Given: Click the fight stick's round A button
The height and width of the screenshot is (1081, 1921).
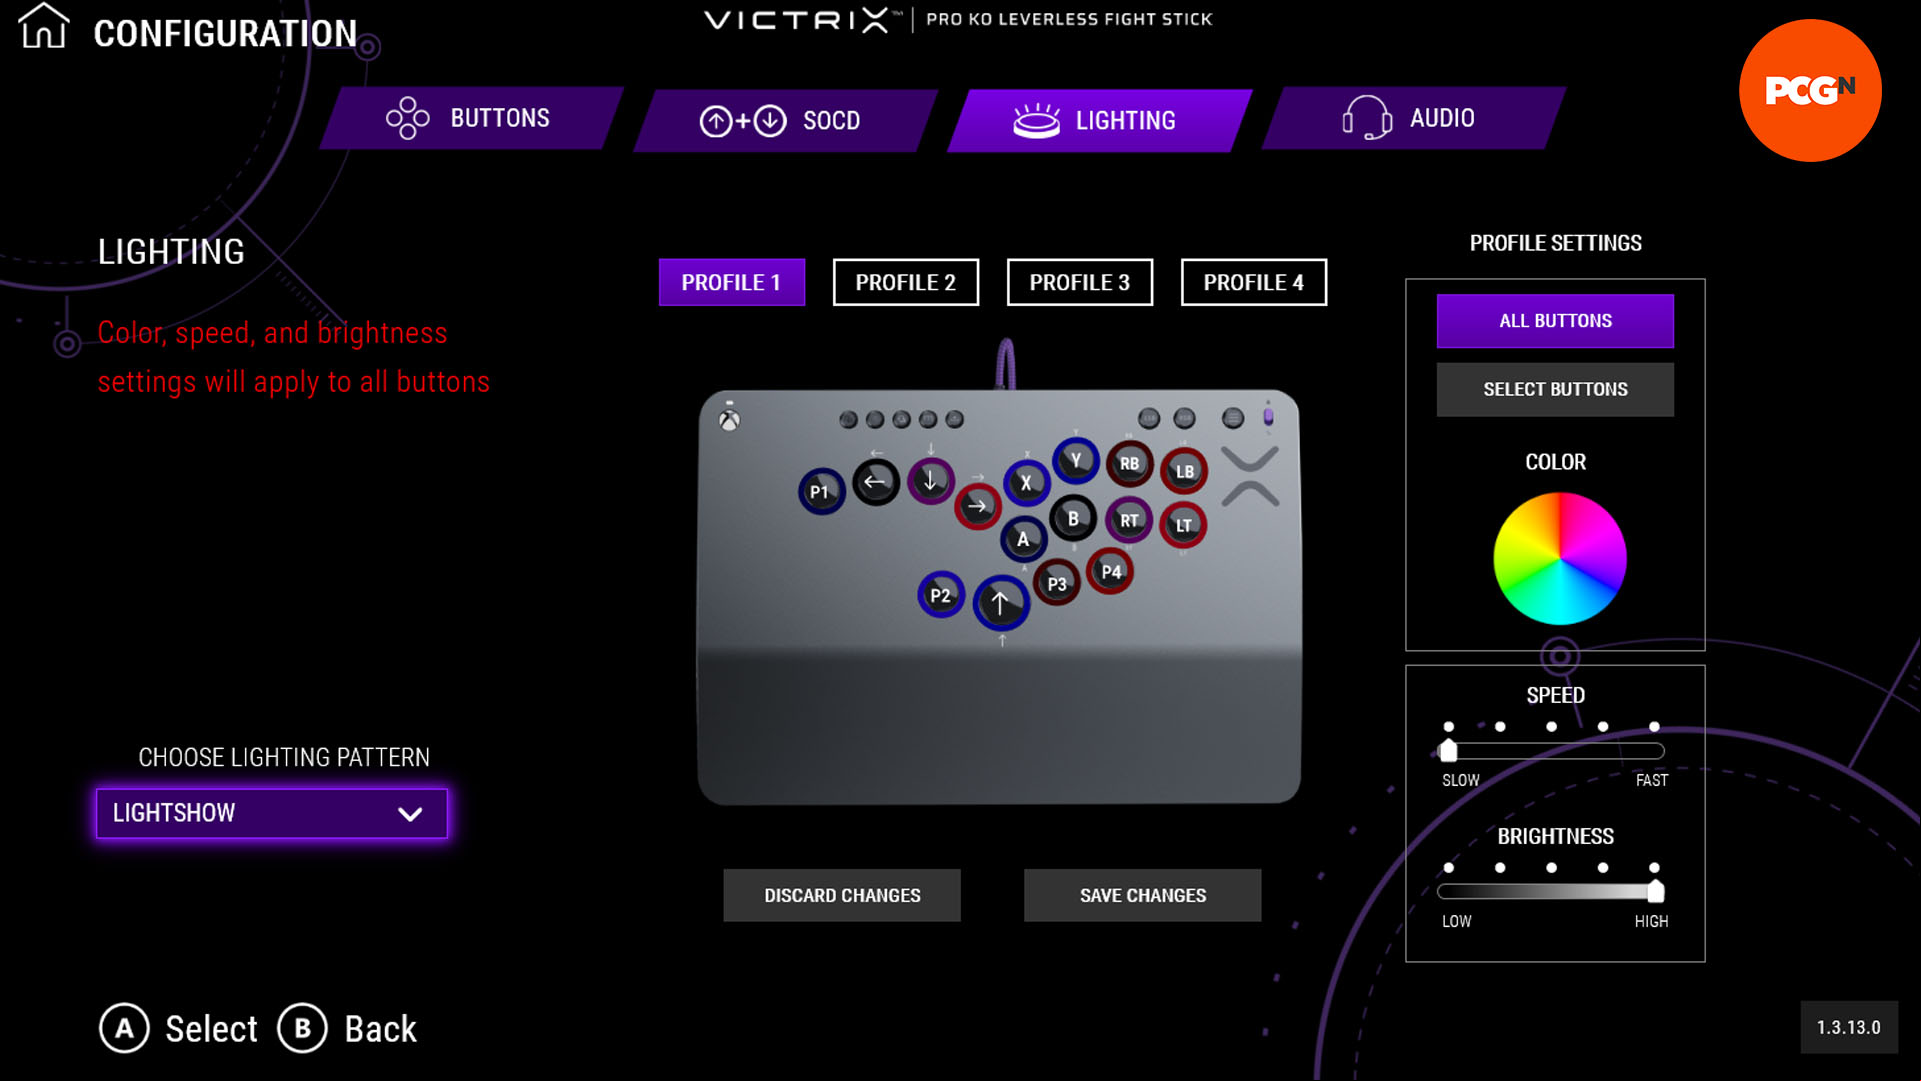Looking at the screenshot, I should (1023, 540).
